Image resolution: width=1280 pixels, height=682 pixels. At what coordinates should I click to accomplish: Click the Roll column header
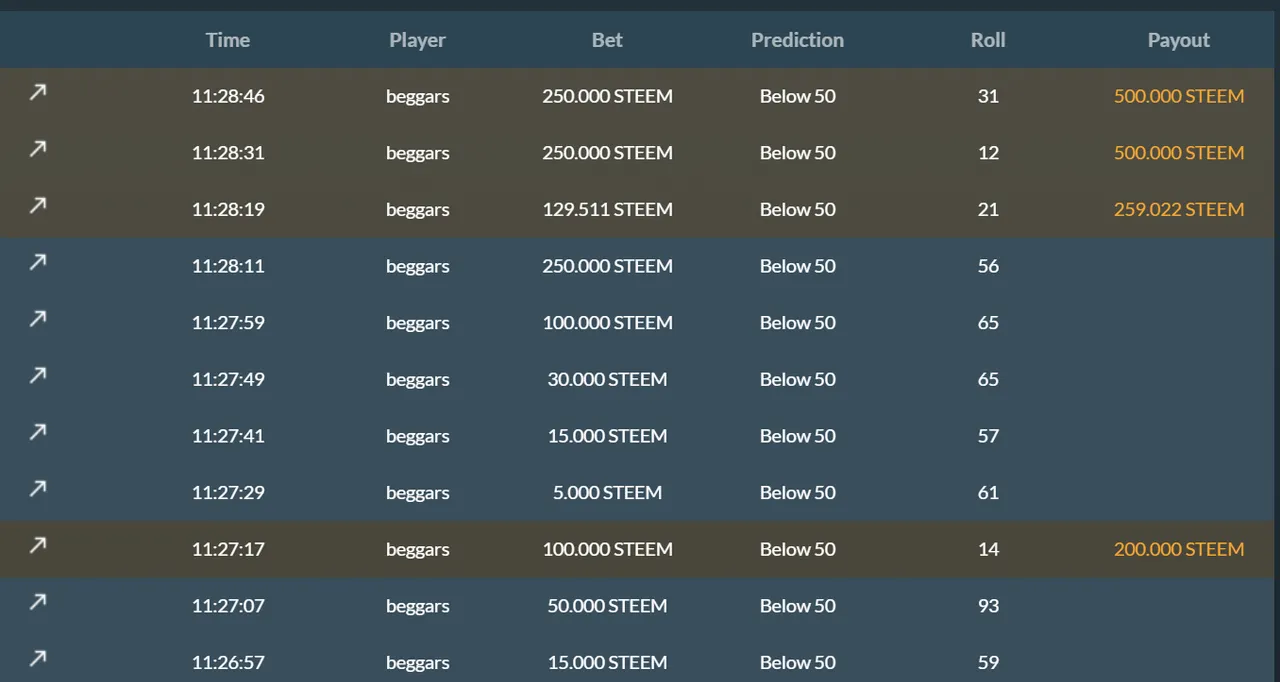point(988,40)
